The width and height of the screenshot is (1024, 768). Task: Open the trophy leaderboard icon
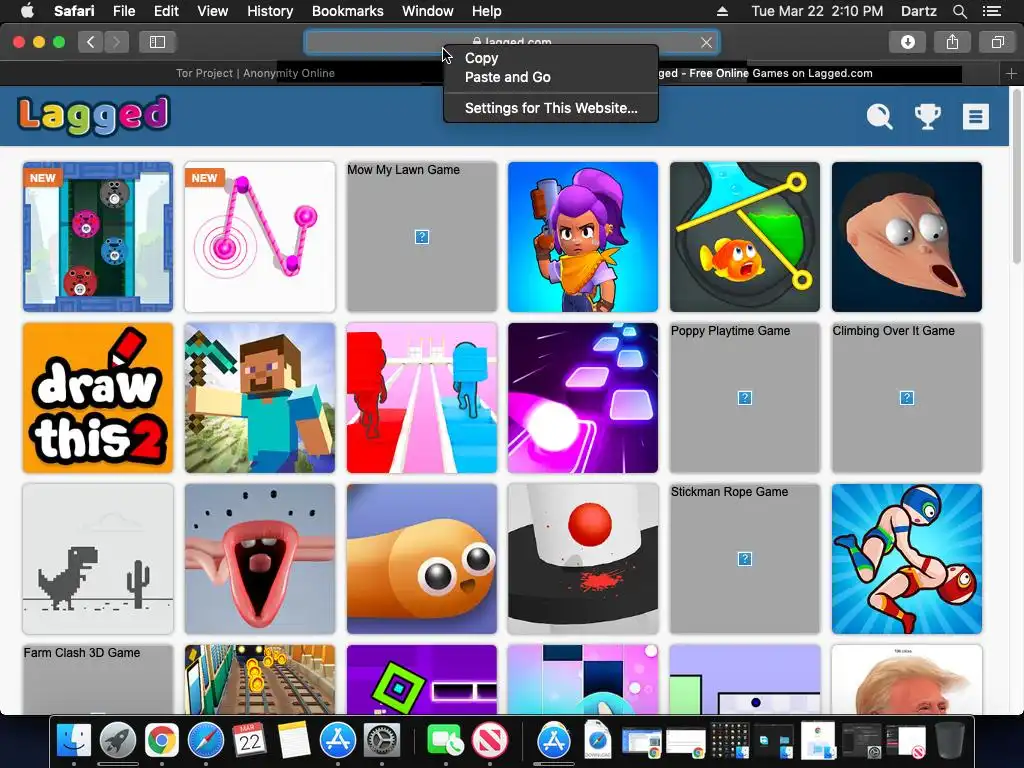tap(927, 117)
